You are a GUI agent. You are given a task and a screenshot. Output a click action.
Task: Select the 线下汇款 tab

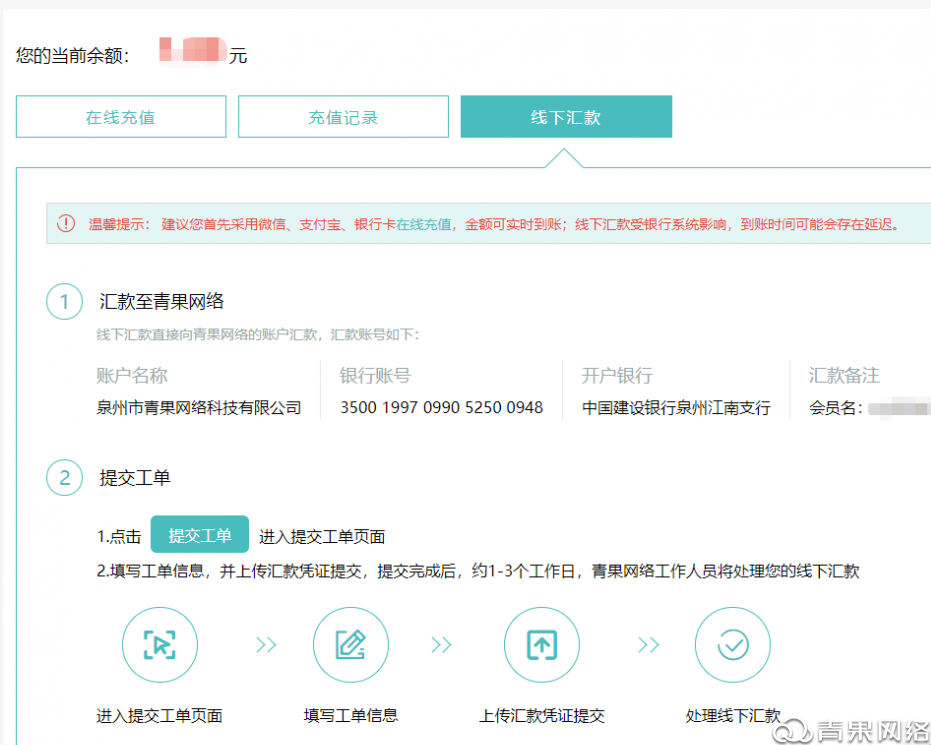click(x=566, y=117)
